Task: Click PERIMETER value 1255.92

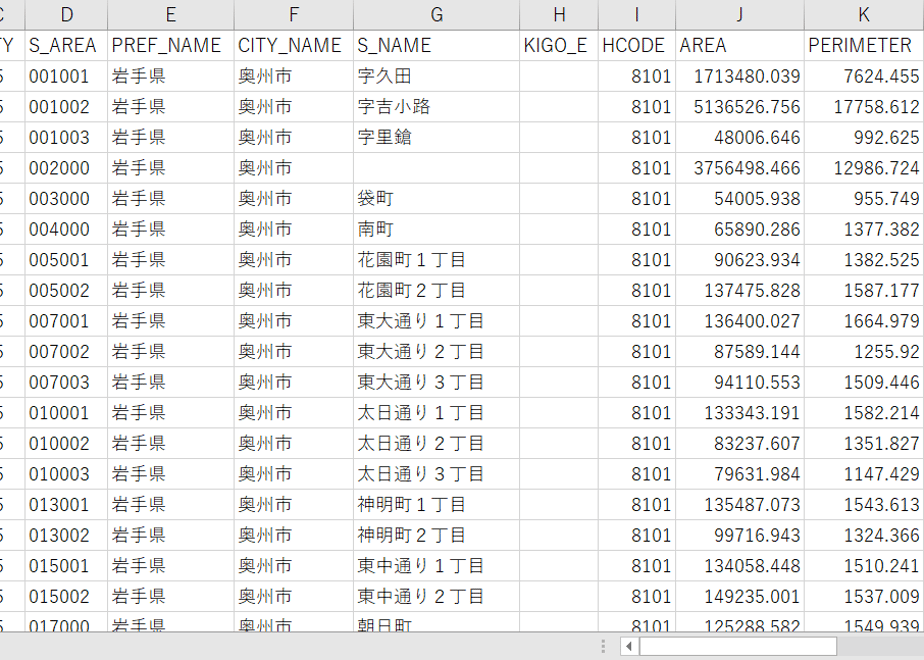Action: [864, 352]
